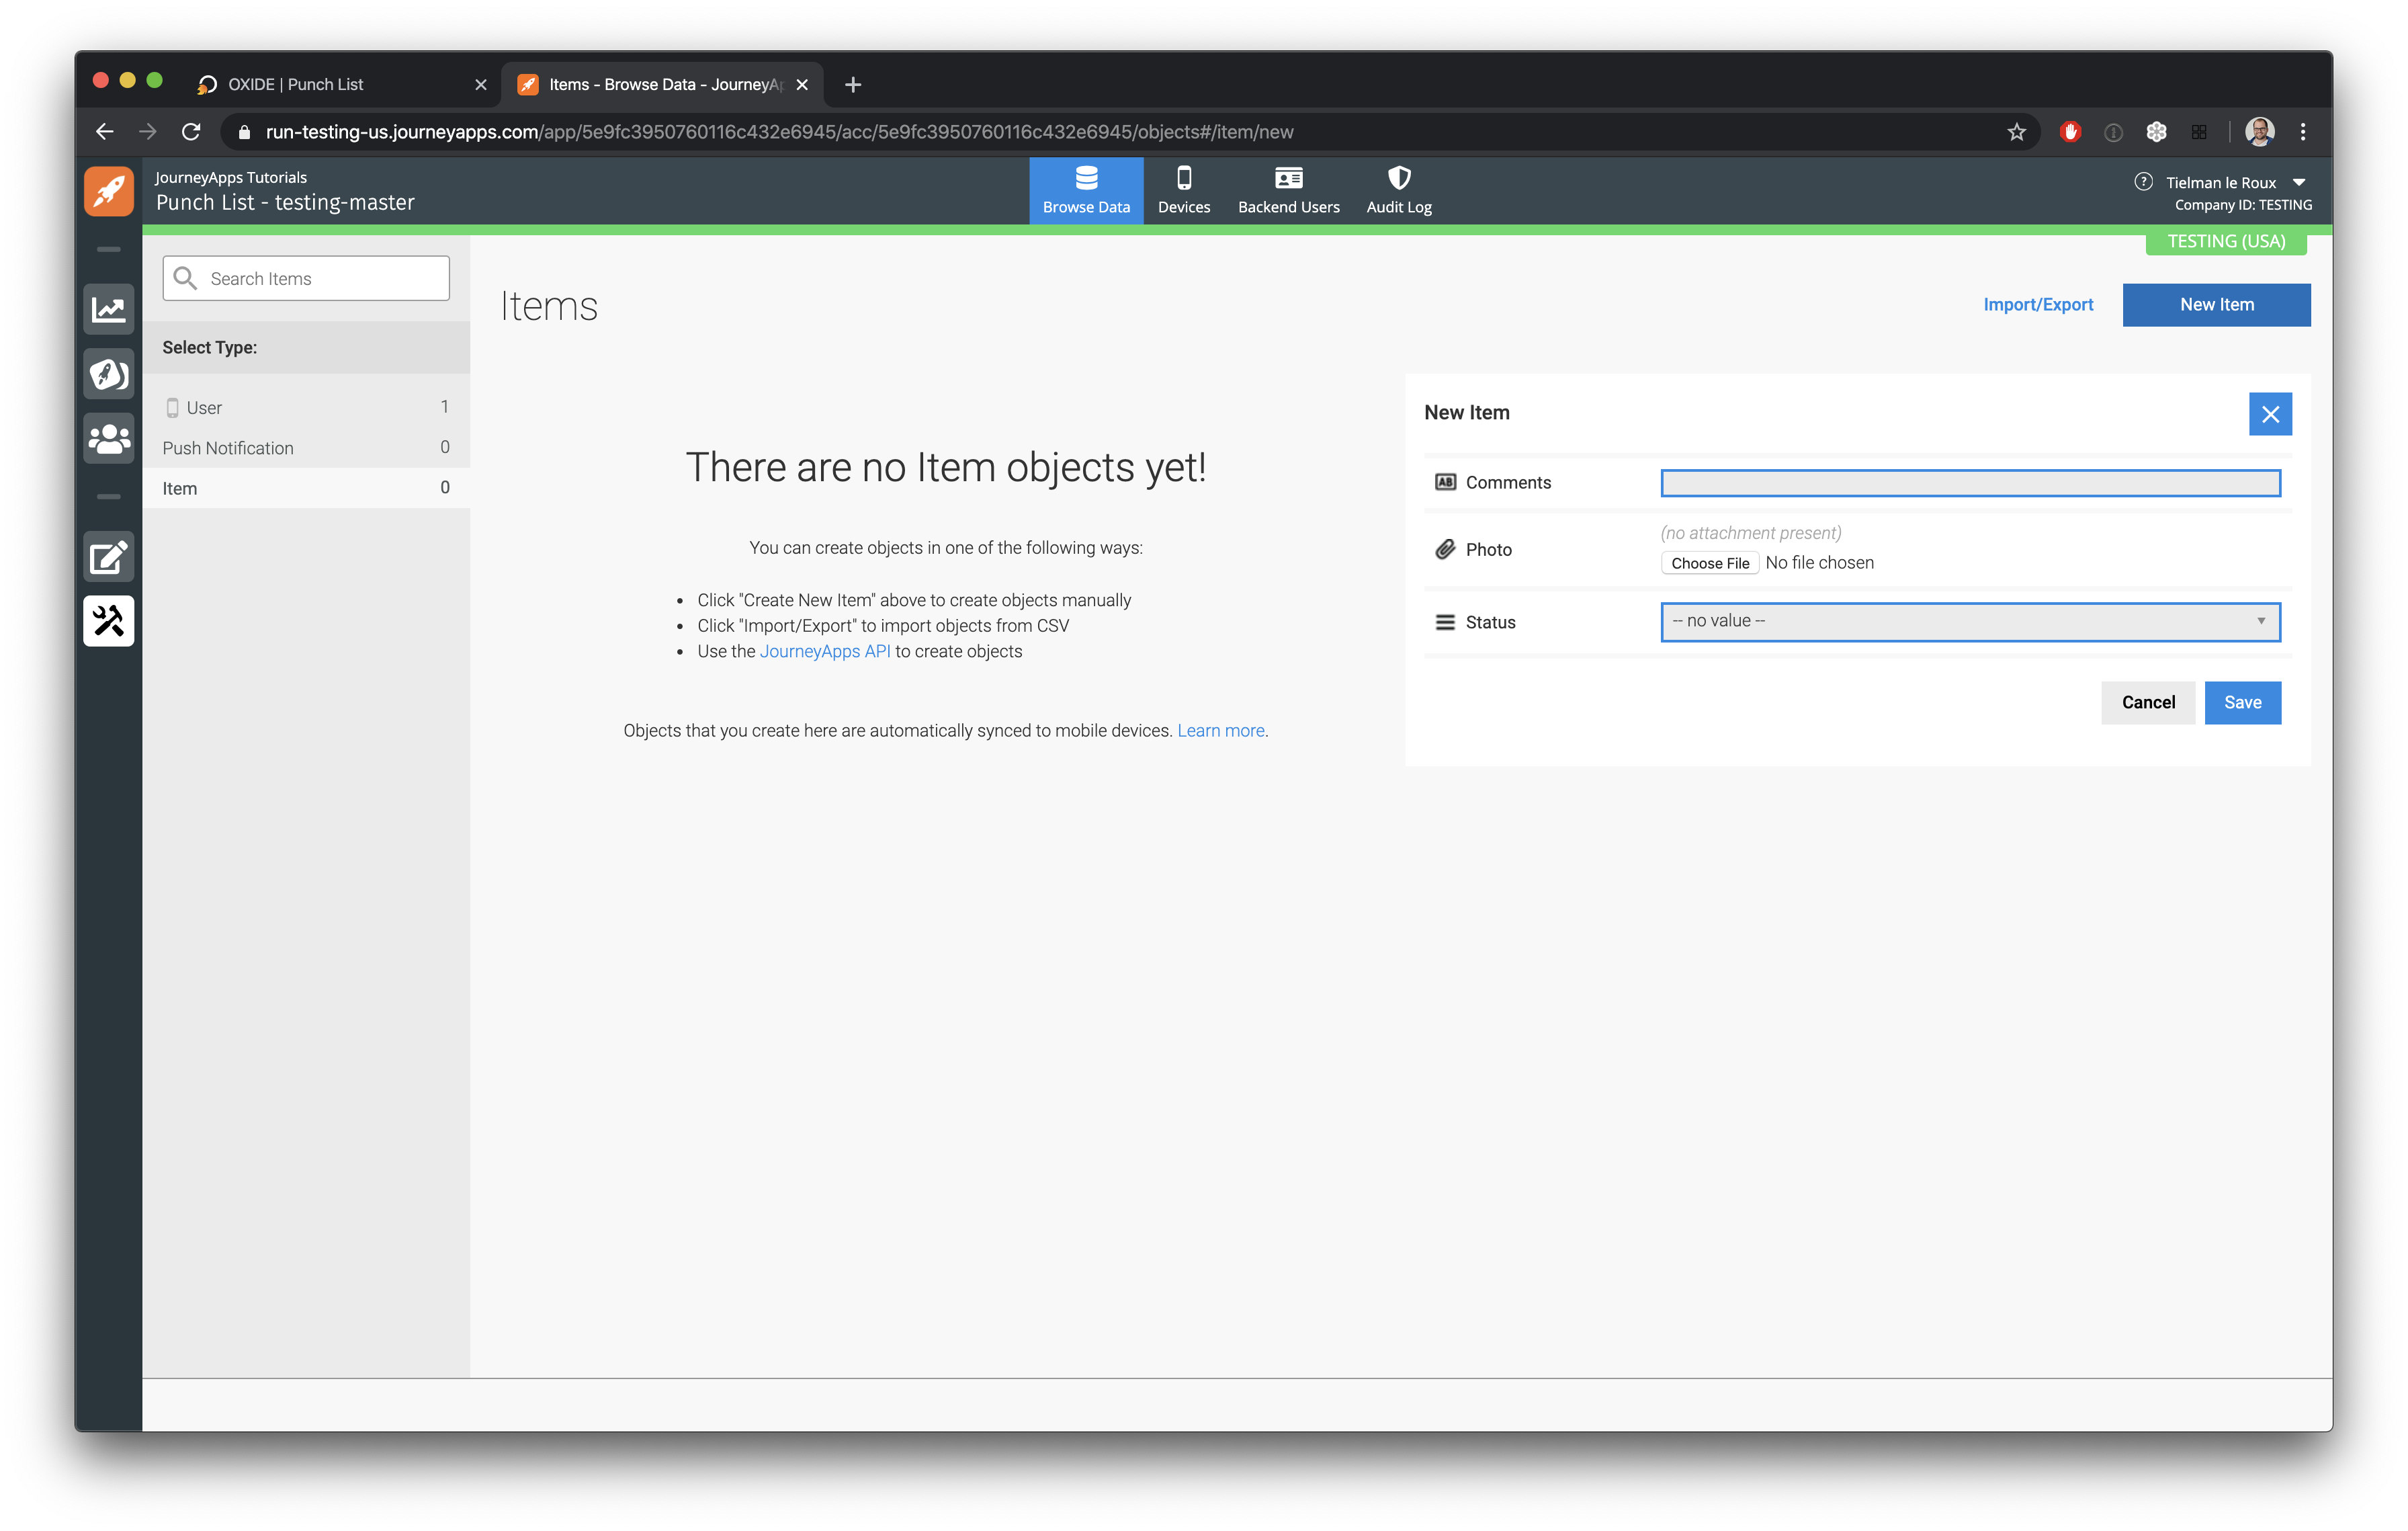Select the Devices tab label
Viewport: 2408px width, 1531px height.
(x=1184, y=207)
